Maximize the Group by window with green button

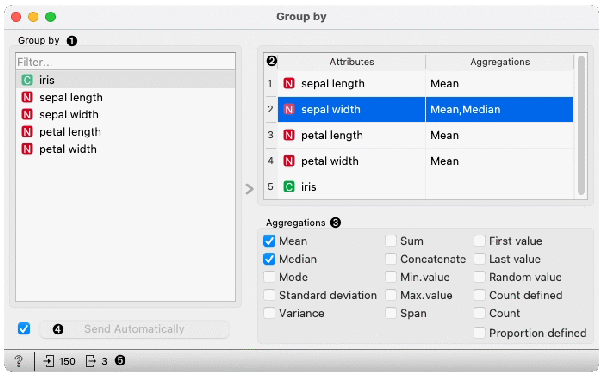pos(50,17)
